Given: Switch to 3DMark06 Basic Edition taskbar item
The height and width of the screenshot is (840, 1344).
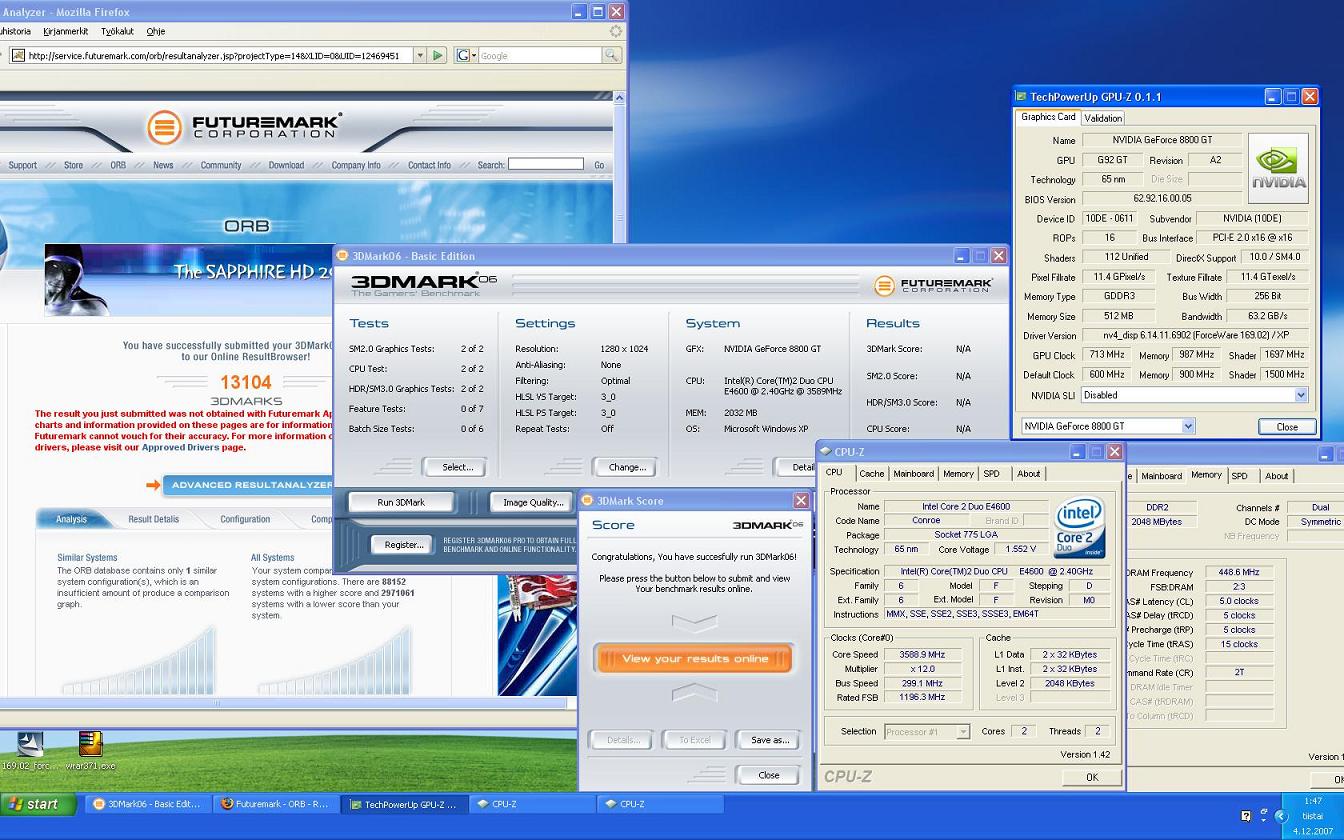Looking at the screenshot, I should pos(146,804).
